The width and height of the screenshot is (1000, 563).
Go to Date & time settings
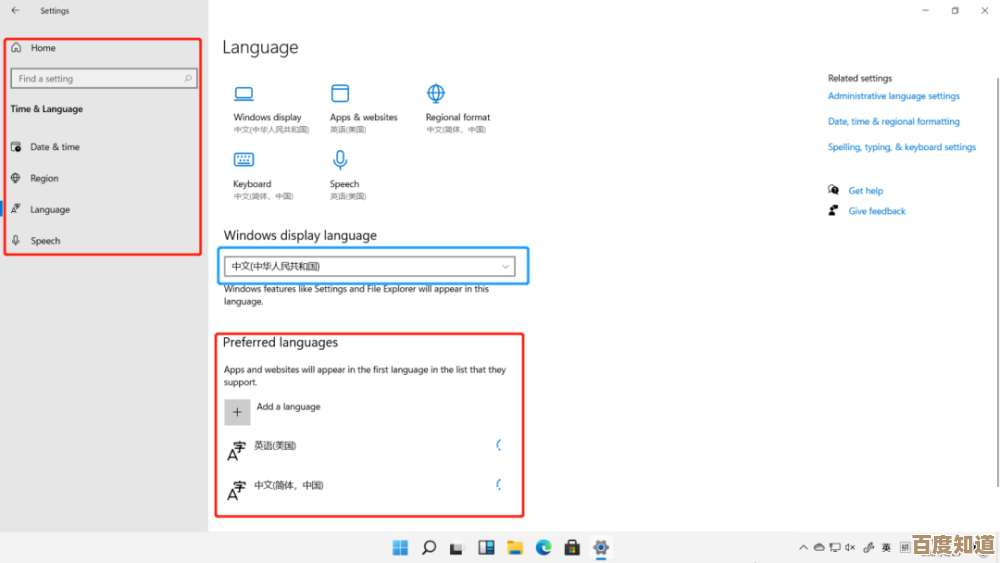click(x=55, y=147)
